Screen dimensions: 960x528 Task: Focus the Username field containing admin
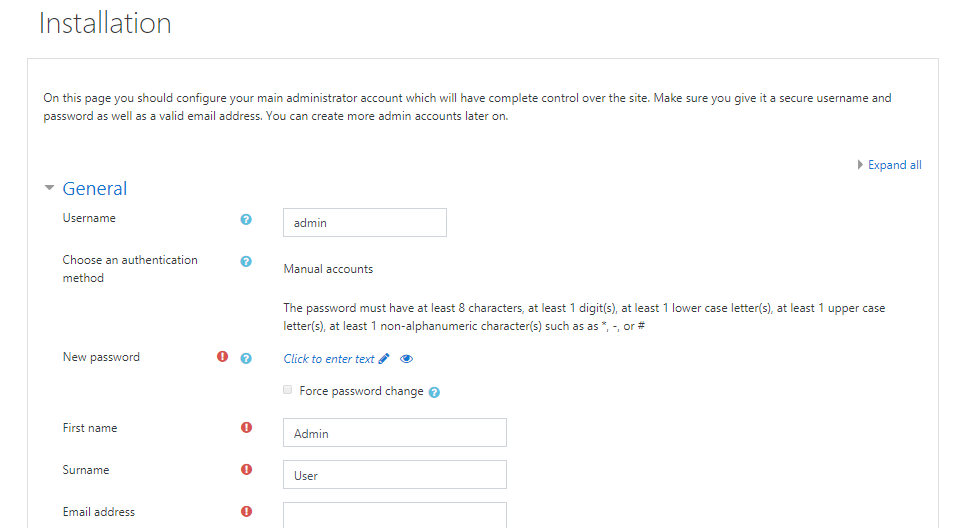click(365, 223)
